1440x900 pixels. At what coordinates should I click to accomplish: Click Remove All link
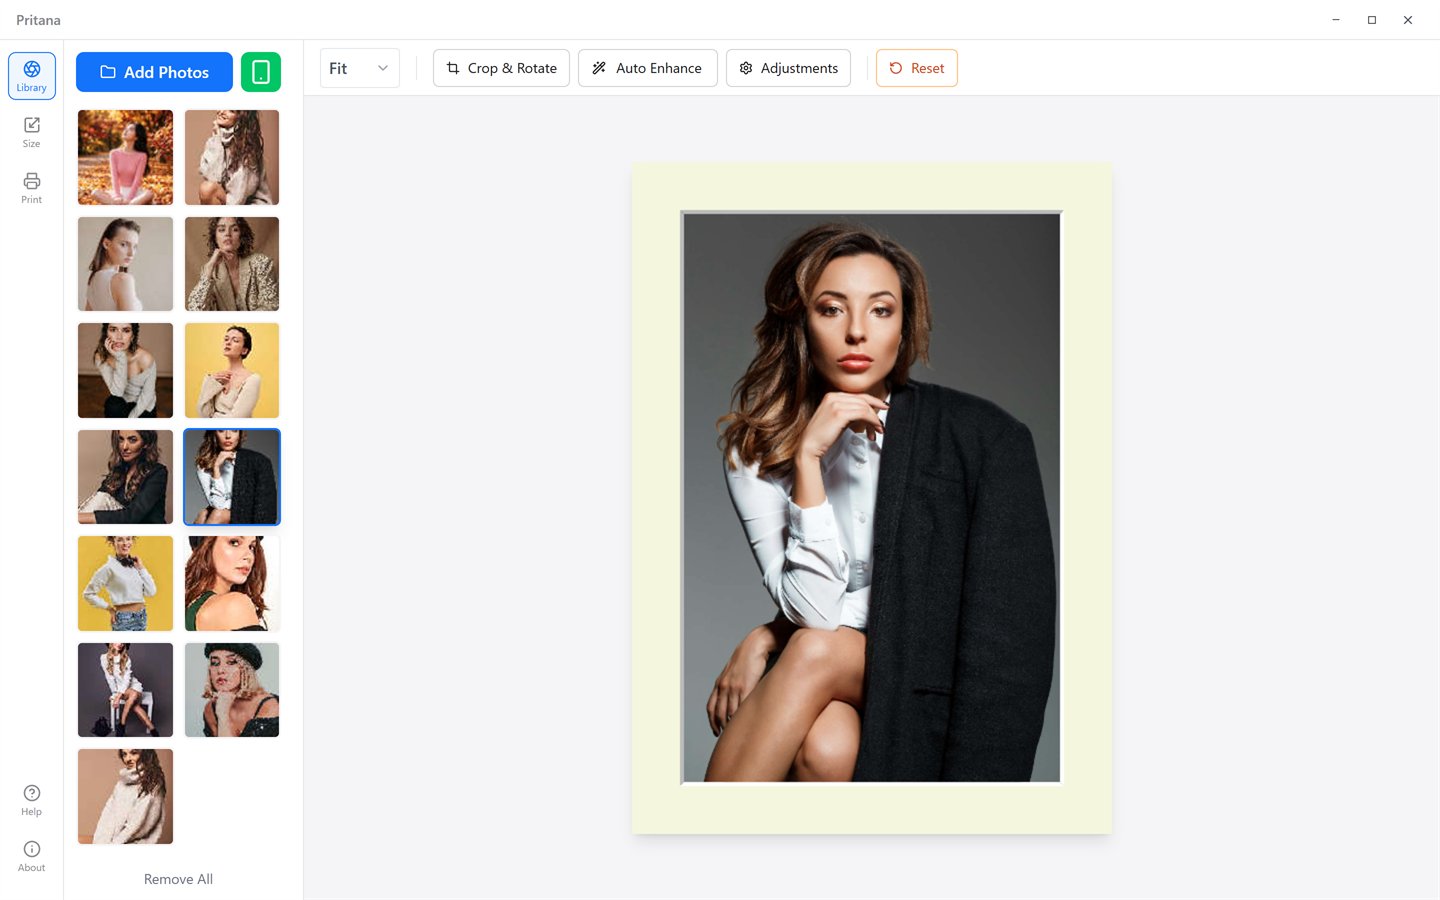click(178, 879)
